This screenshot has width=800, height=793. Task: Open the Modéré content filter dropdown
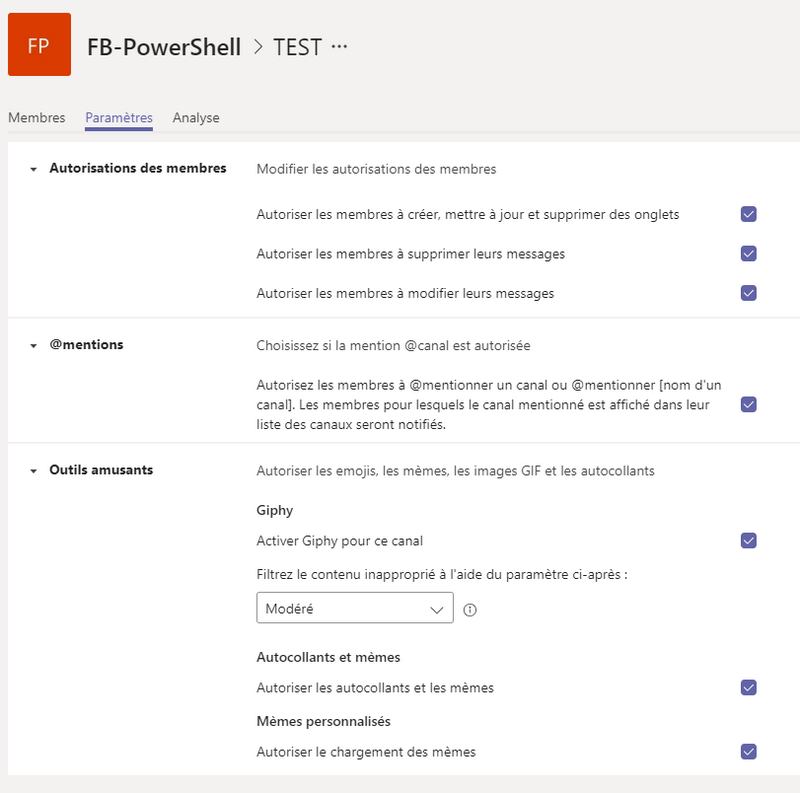tap(355, 608)
